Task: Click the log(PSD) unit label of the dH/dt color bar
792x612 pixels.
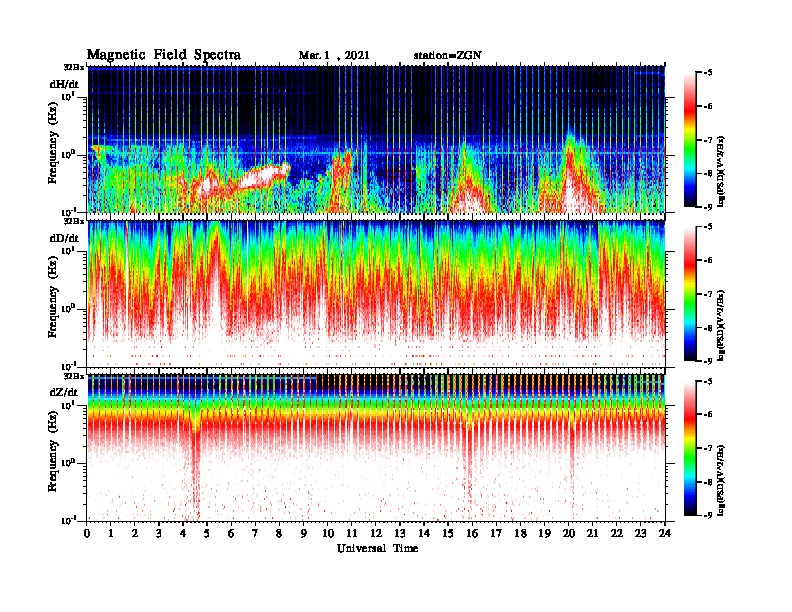Action: coord(721,171)
